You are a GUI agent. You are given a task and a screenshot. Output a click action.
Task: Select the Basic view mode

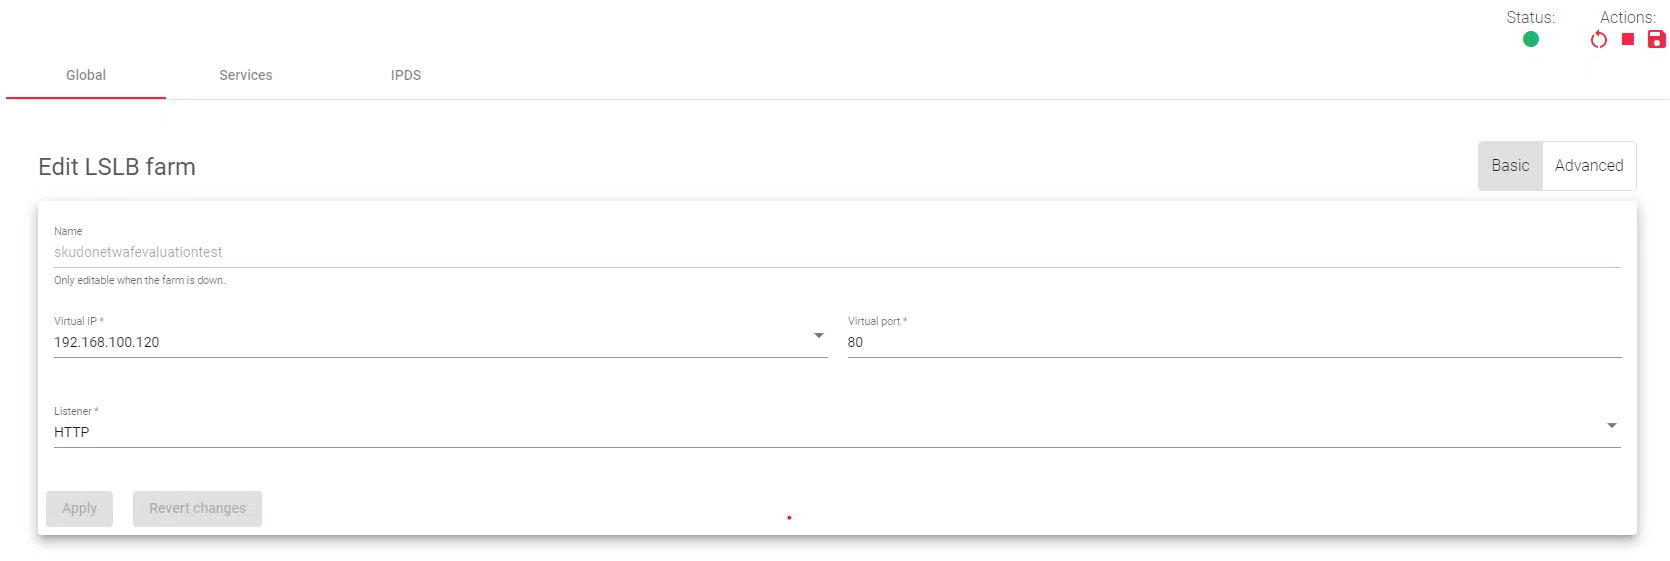(x=1510, y=166)
